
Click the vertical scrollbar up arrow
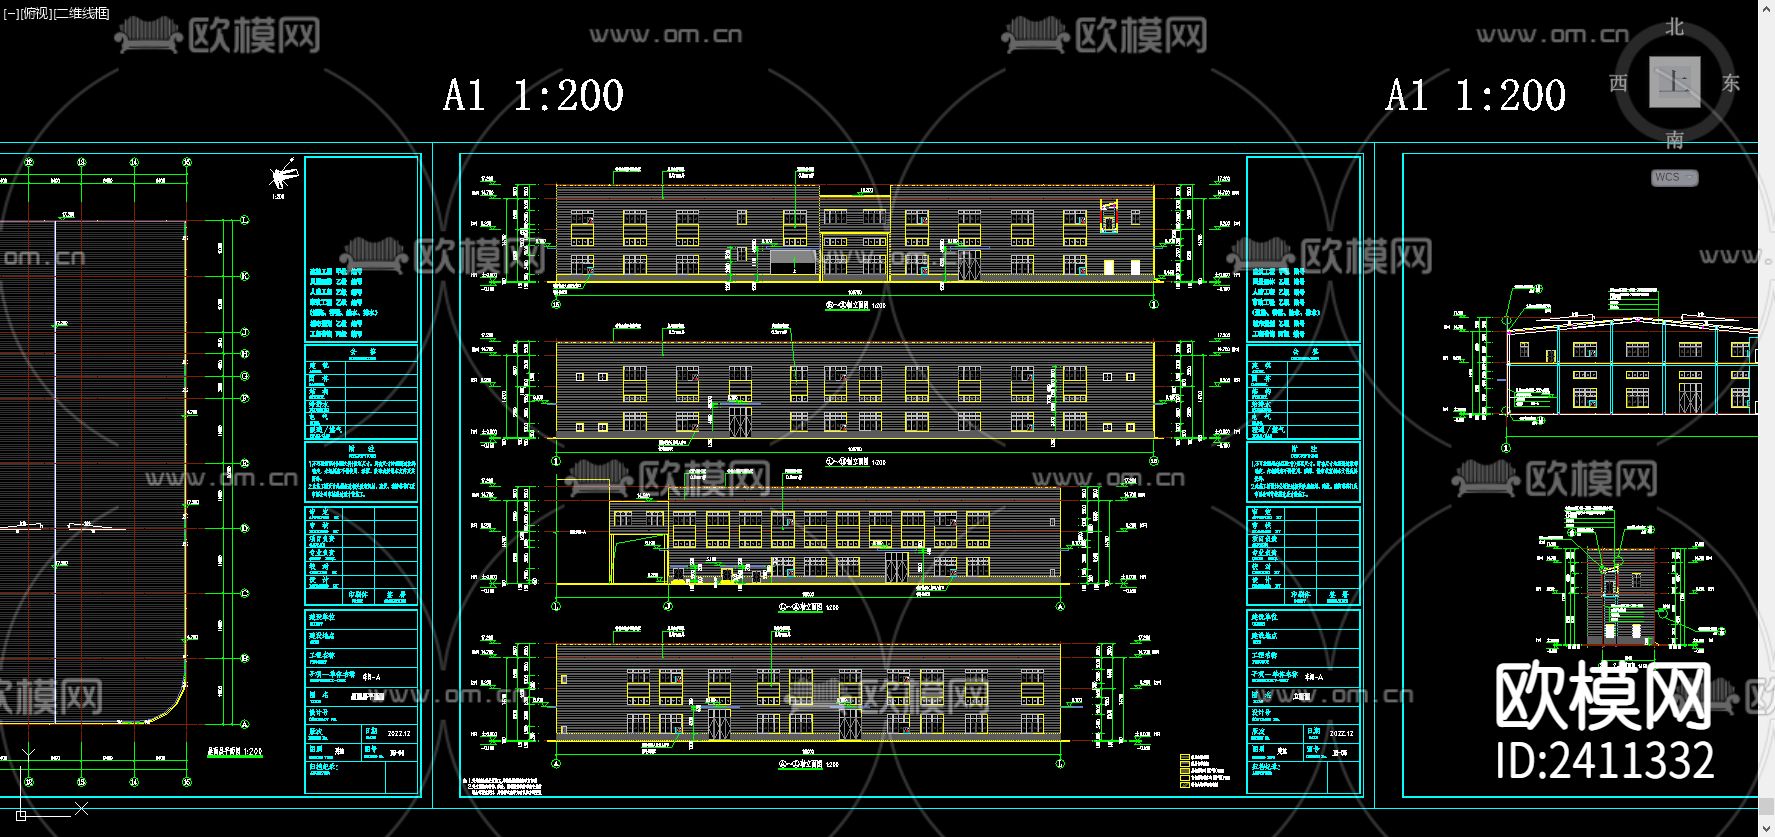point(1766,7)
